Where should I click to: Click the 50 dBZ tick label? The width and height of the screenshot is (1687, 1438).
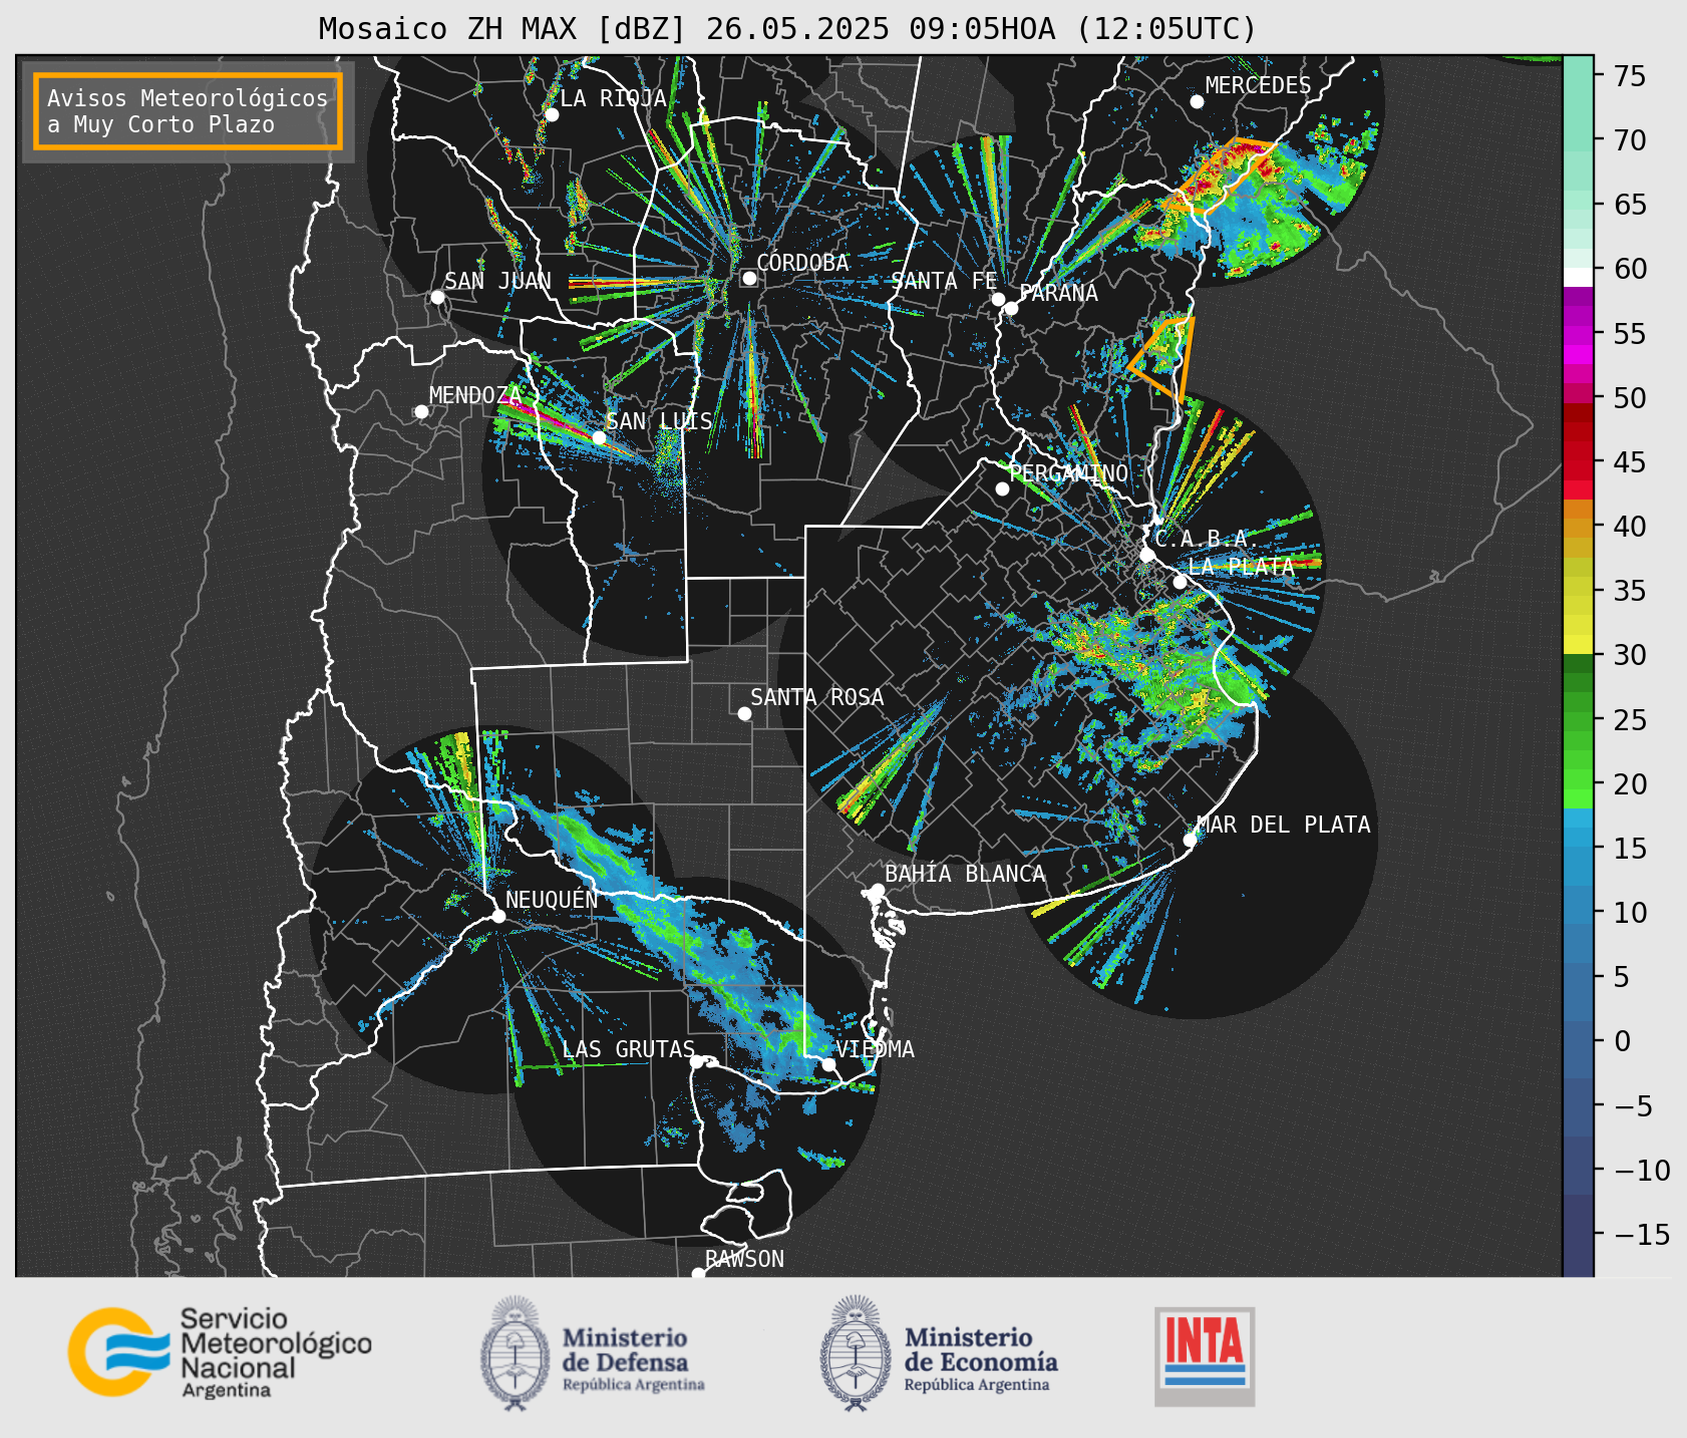1628,398
